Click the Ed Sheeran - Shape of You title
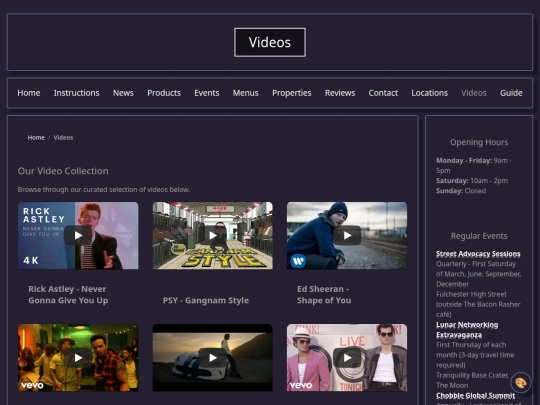Screen dimensions: 540x405 click(x=324, y=294)
